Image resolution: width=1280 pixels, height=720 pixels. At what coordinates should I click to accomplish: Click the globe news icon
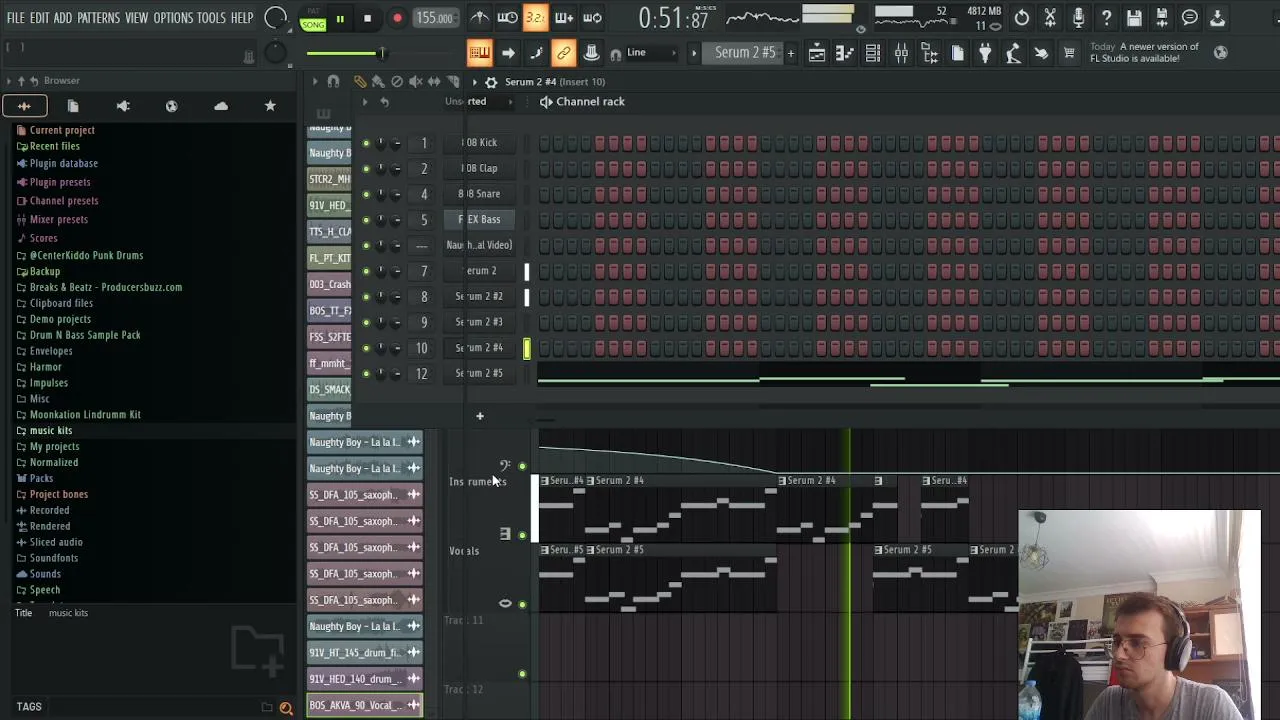coord(1220,52)
